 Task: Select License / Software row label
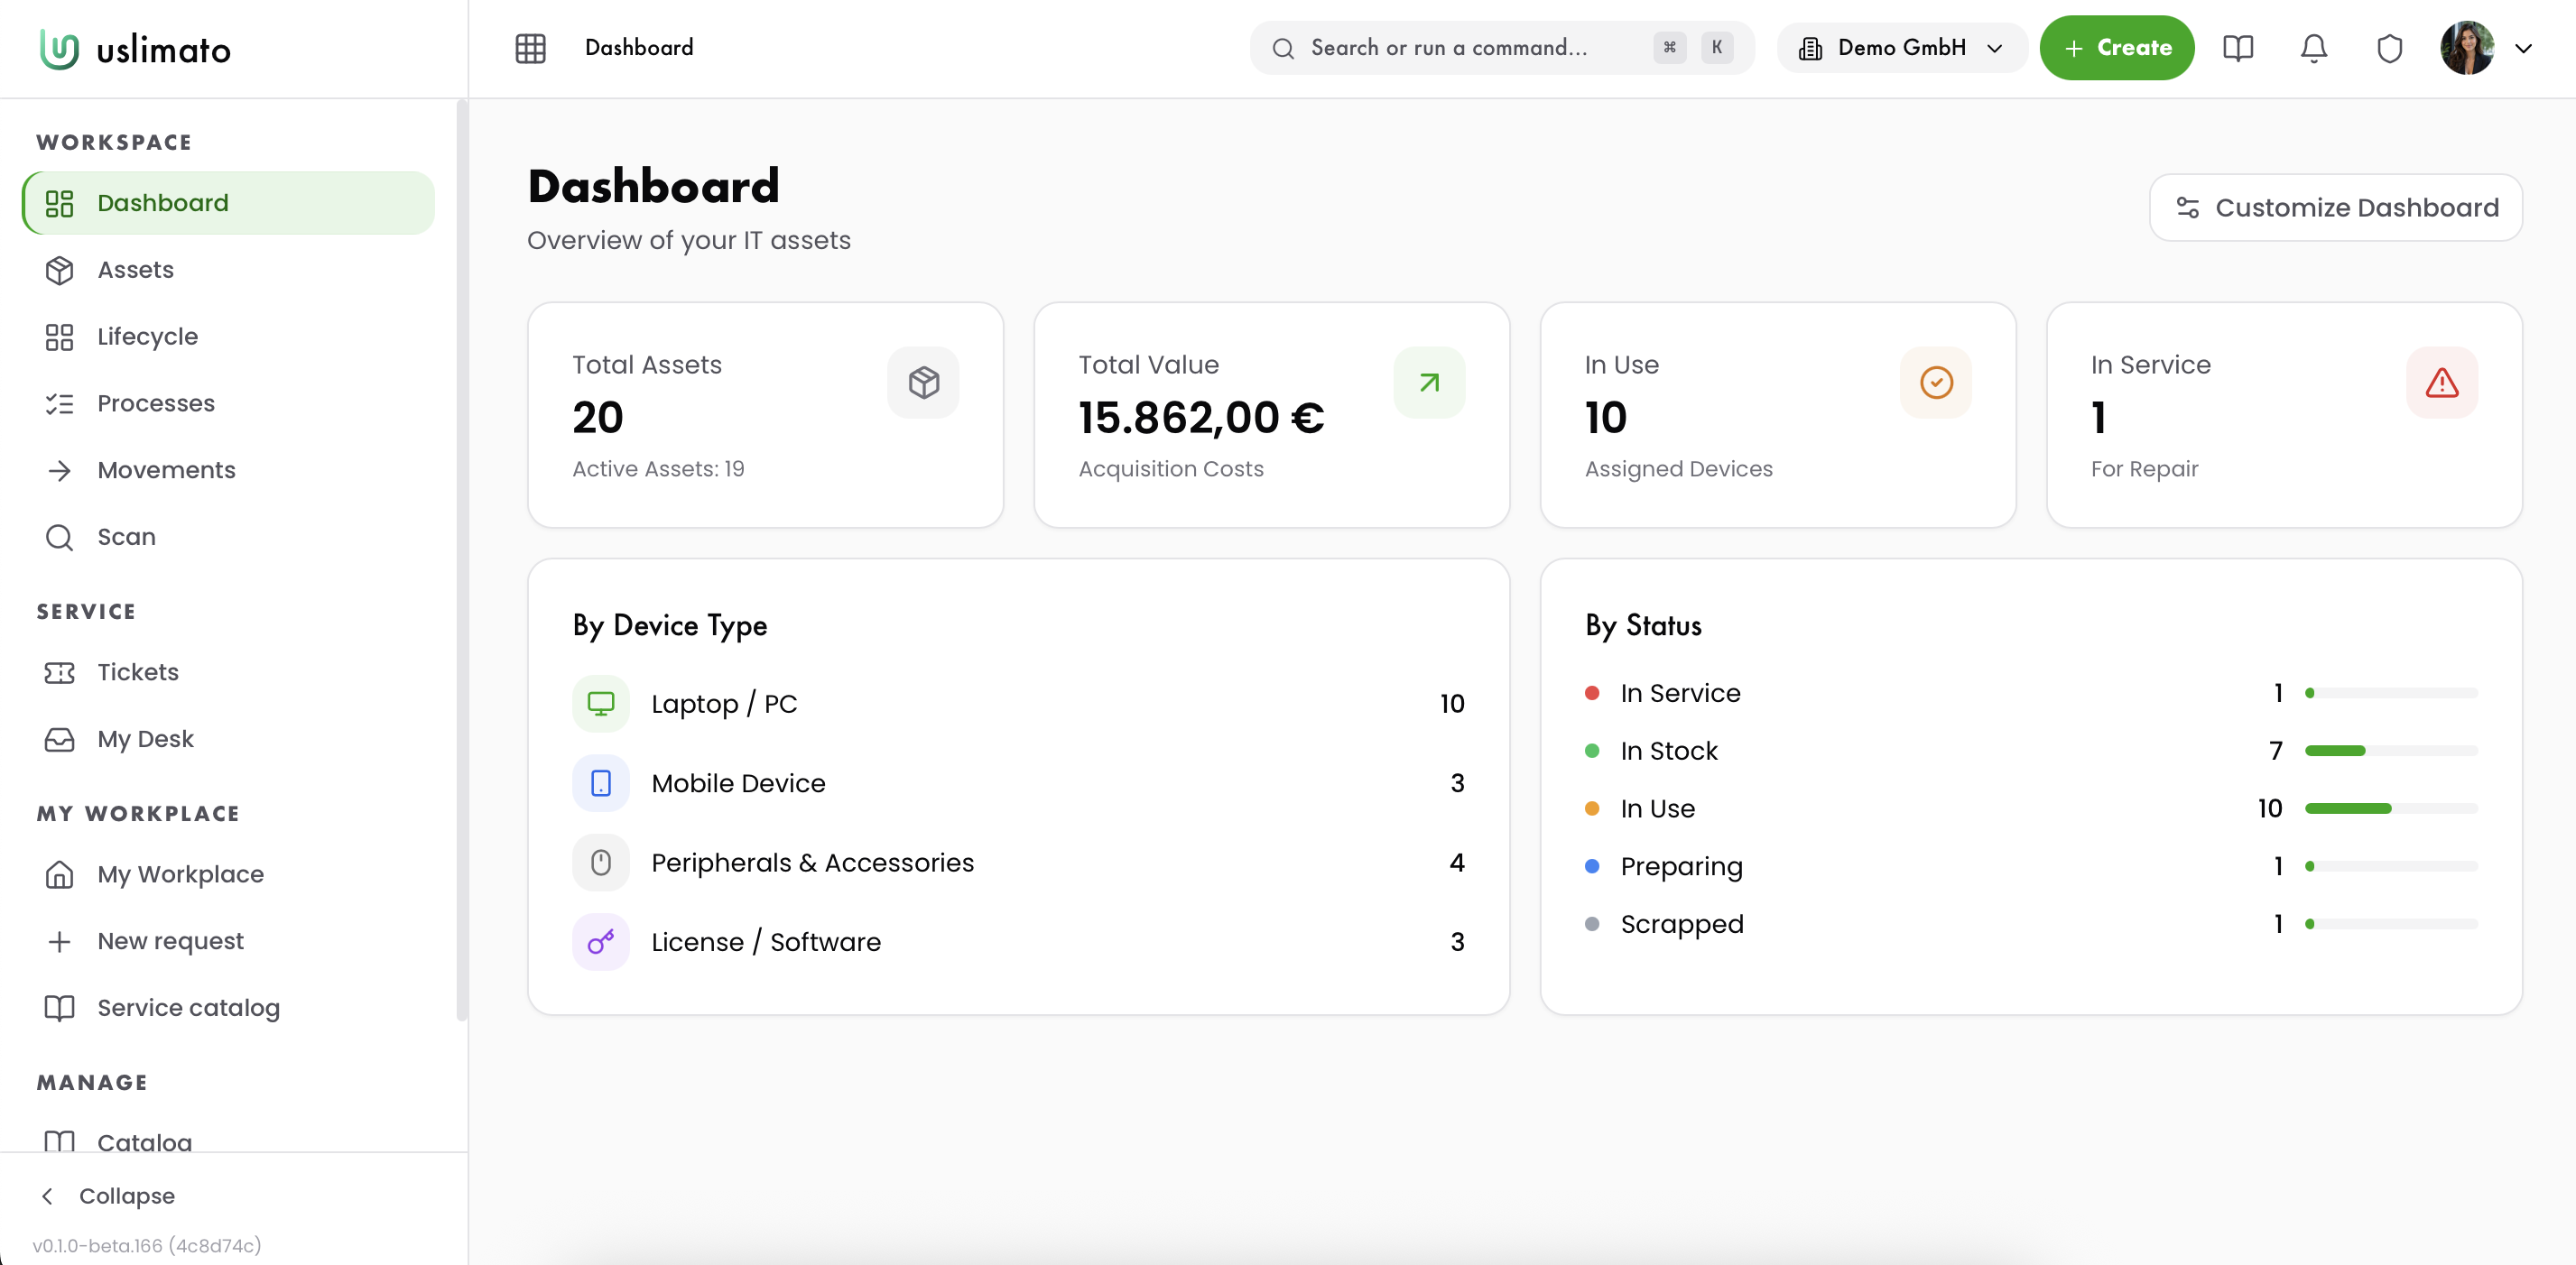766,942
